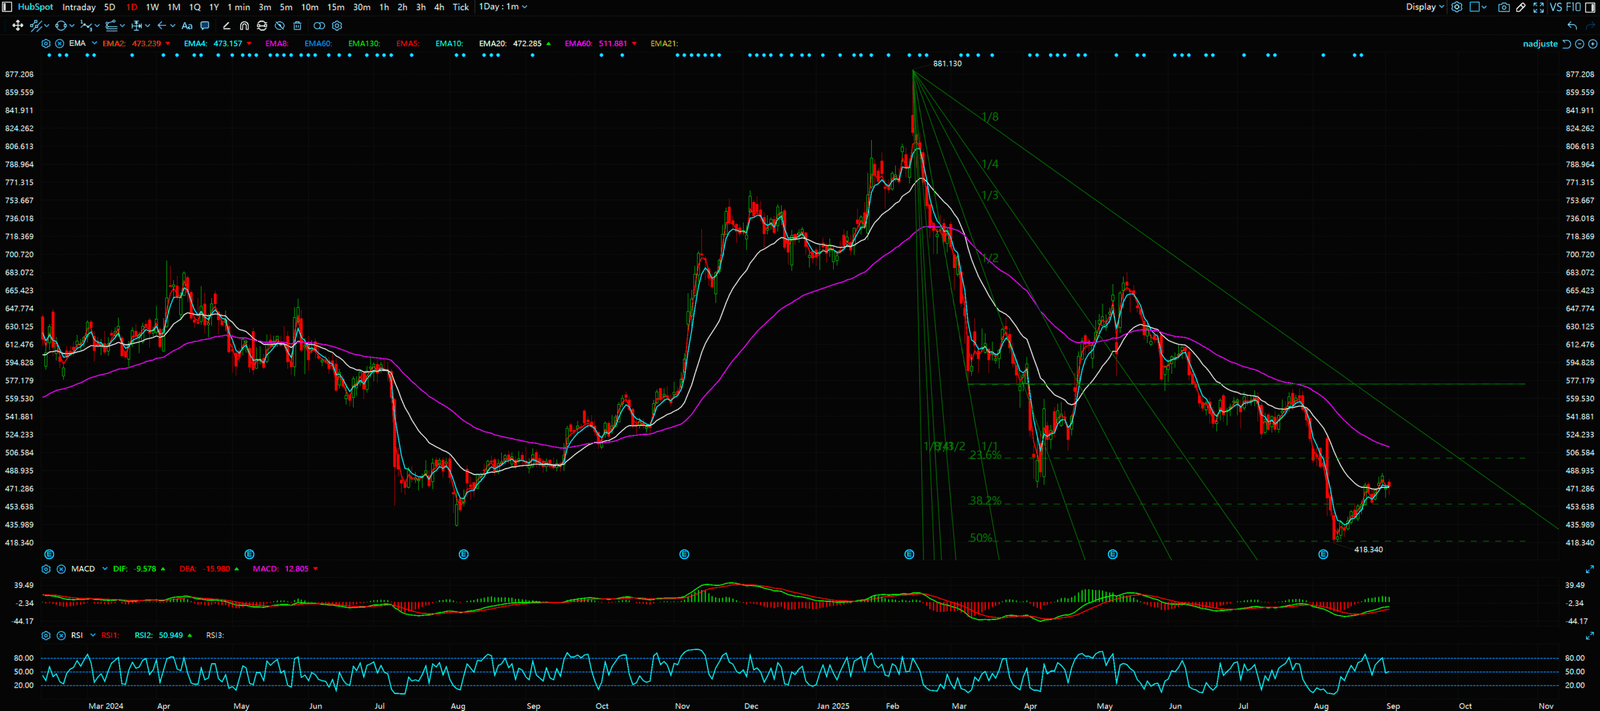1600x711 pixels.
Task: Select the text annotation tool (Aa)
Action: (x=187, y=26)
